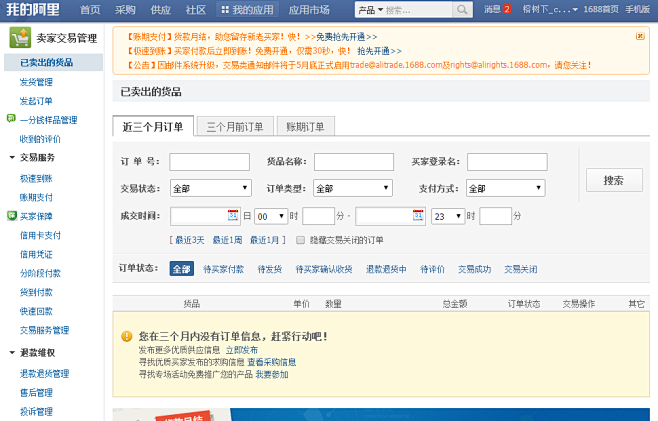The width and height of the screenshot is (658, 421).
Task: Collapse the 退款维权 sidebar section
Action: pyautogui.click(x=11, y=353)
